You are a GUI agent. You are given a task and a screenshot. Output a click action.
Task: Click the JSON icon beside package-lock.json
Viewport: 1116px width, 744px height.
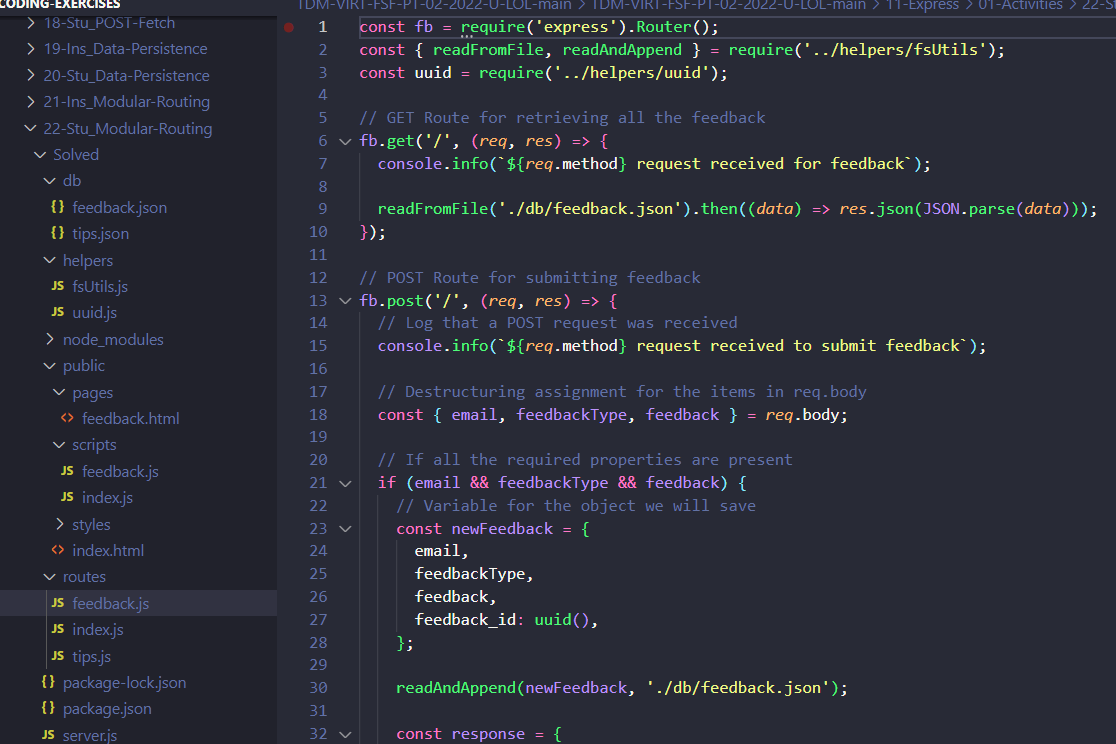[48, 682]
